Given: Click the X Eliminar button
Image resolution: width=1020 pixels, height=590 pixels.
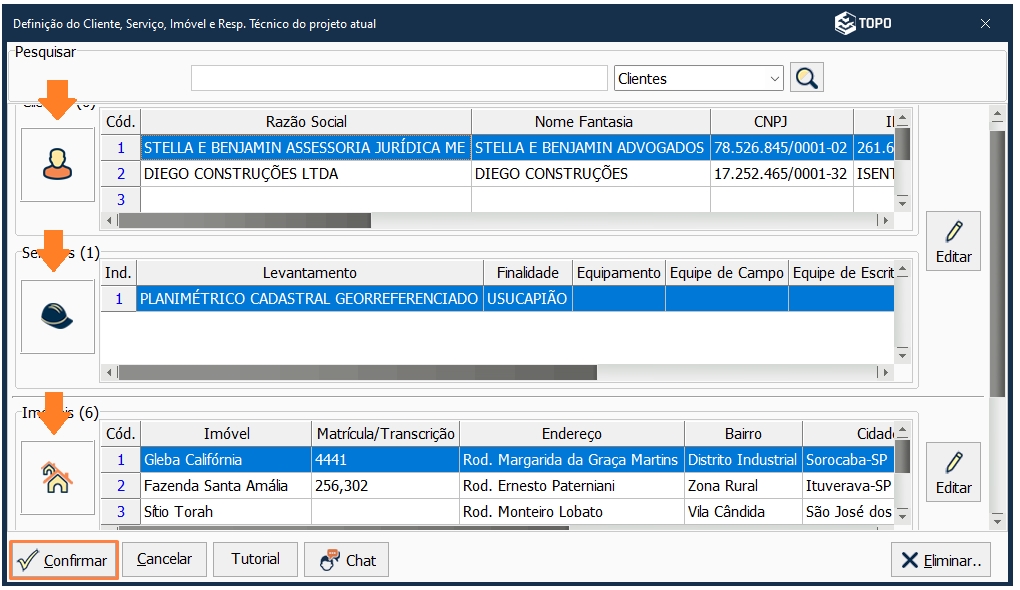Looking at the screenshot, I should click(x=941, y=559).
